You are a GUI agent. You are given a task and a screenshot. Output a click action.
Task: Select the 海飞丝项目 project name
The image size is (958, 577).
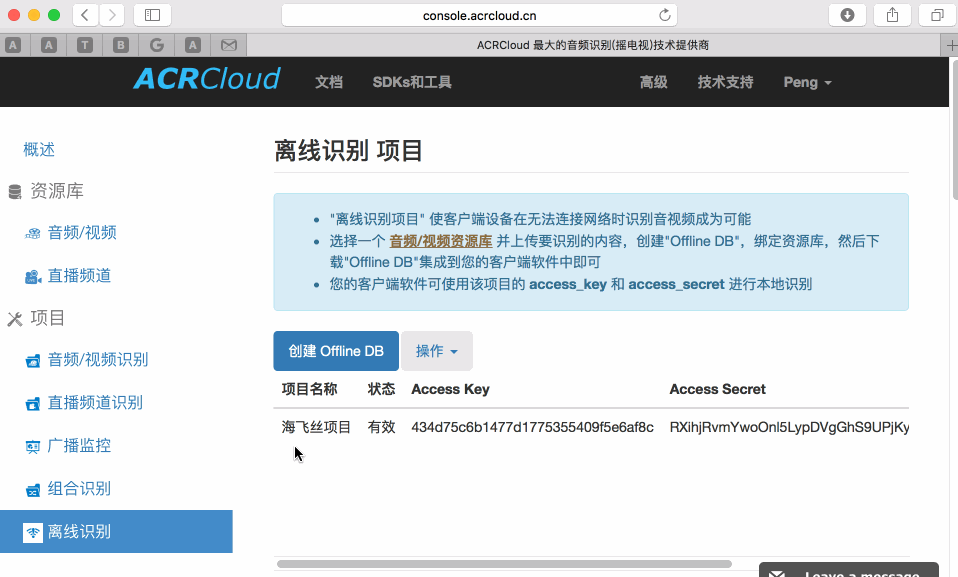316,427
